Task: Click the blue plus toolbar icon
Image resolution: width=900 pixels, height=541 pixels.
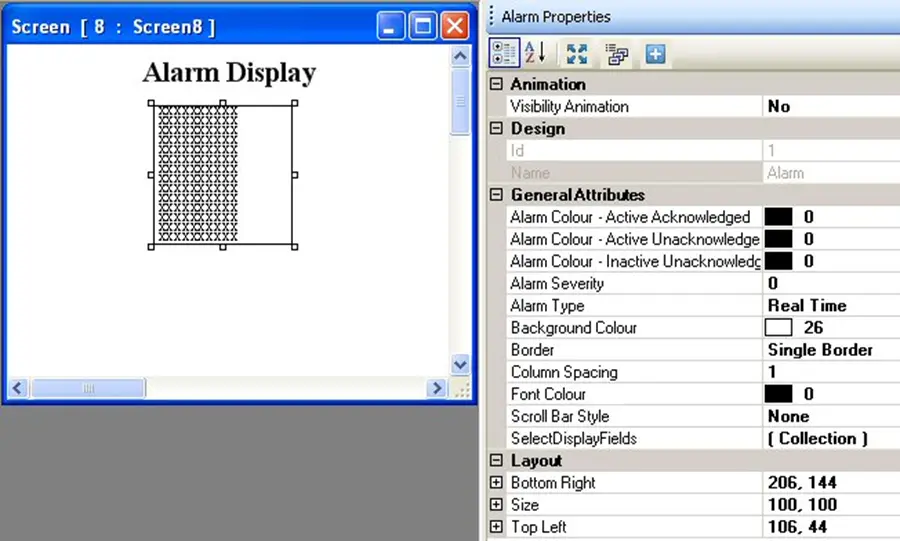Action: [x=655, y=54]
